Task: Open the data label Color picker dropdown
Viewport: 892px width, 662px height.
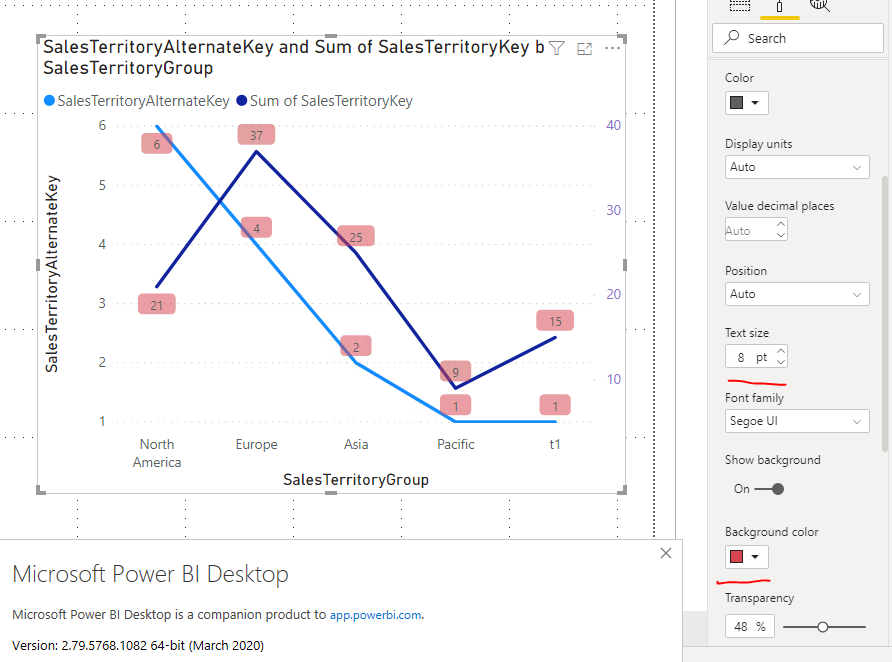Action: pos(746,103)
